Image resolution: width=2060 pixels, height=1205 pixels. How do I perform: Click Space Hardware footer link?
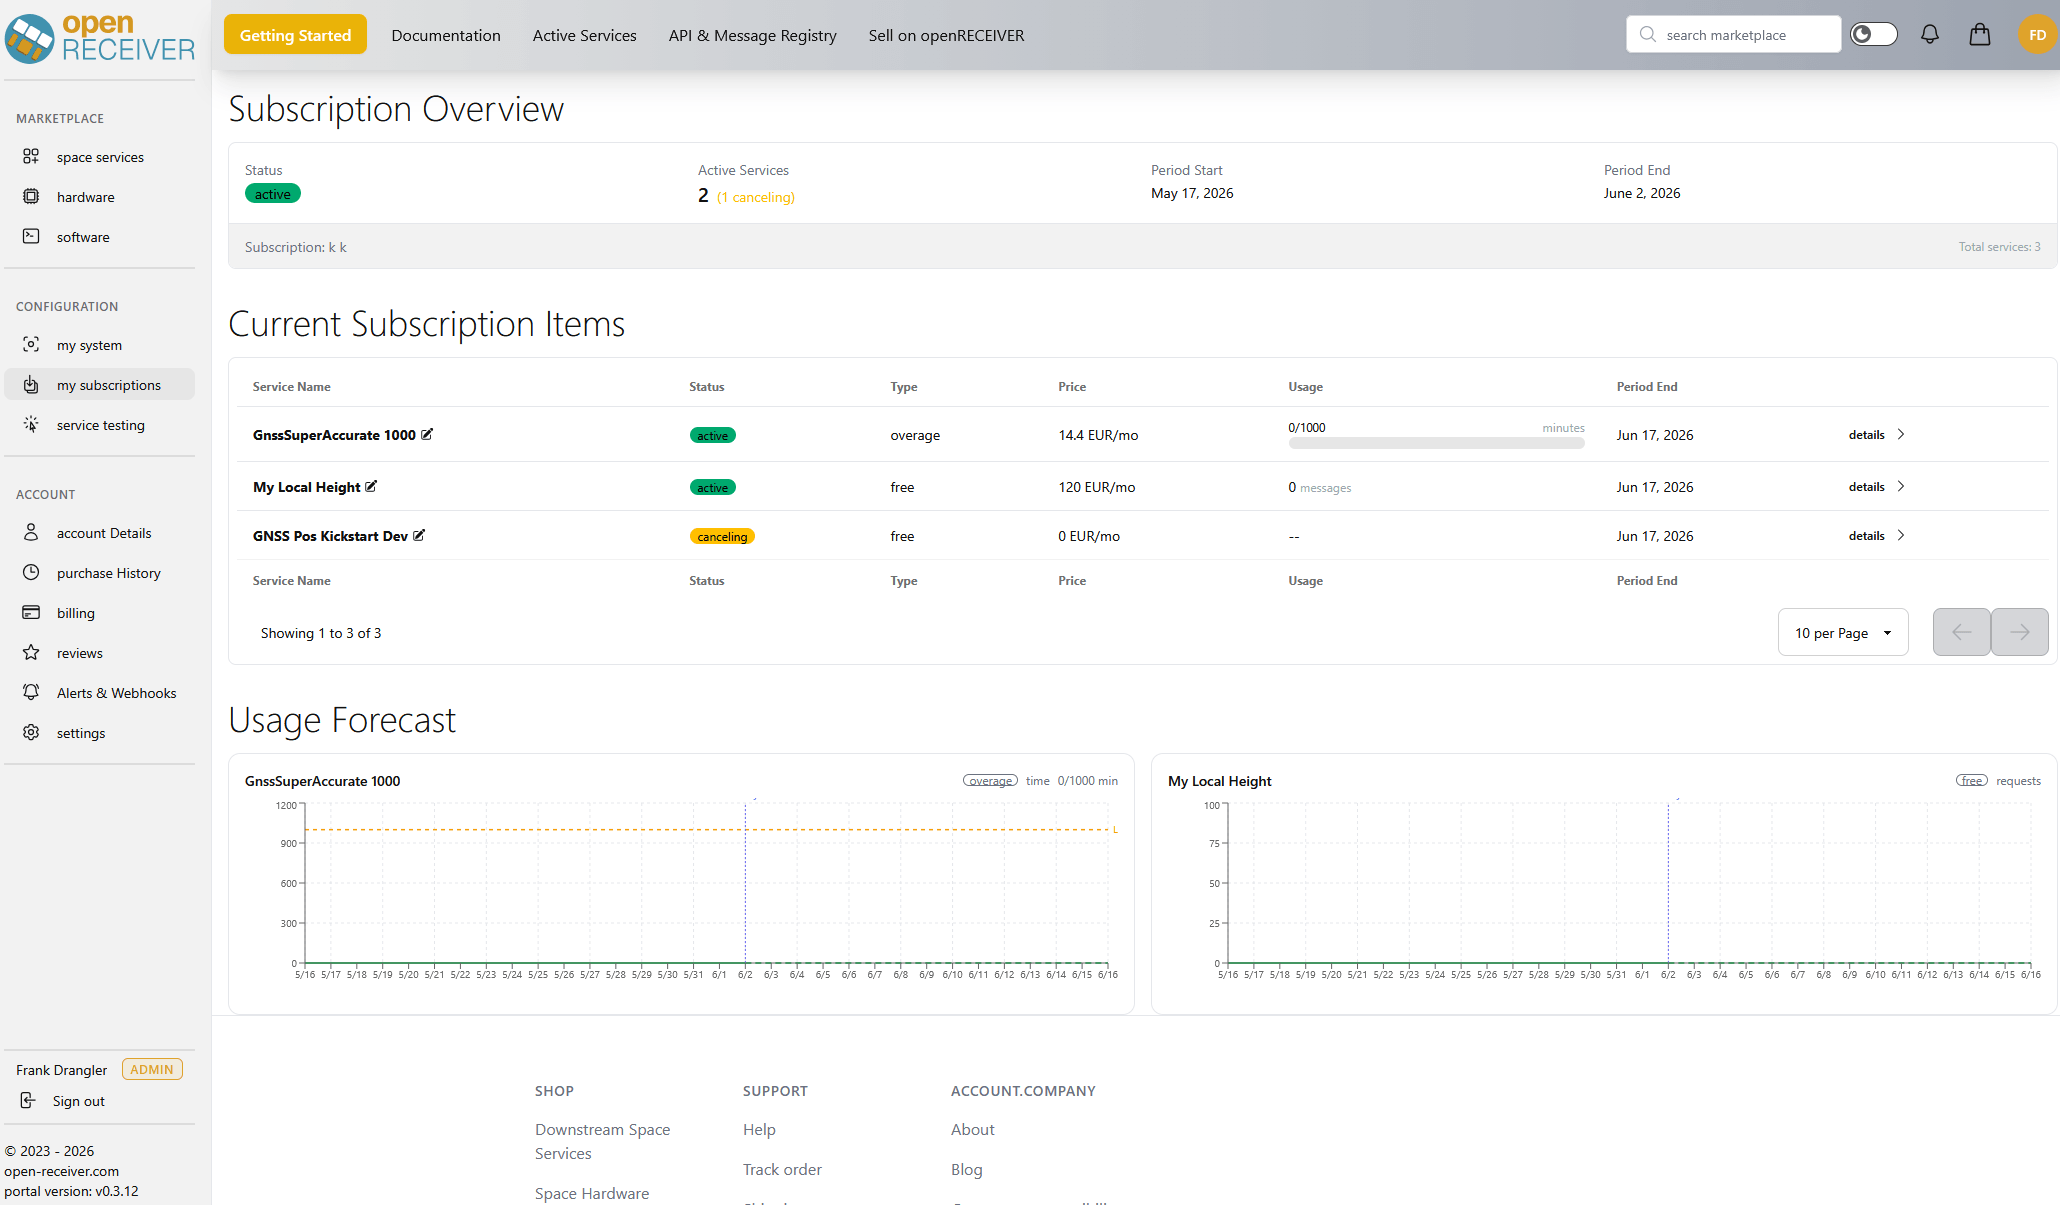click(x=592, y=1193)
